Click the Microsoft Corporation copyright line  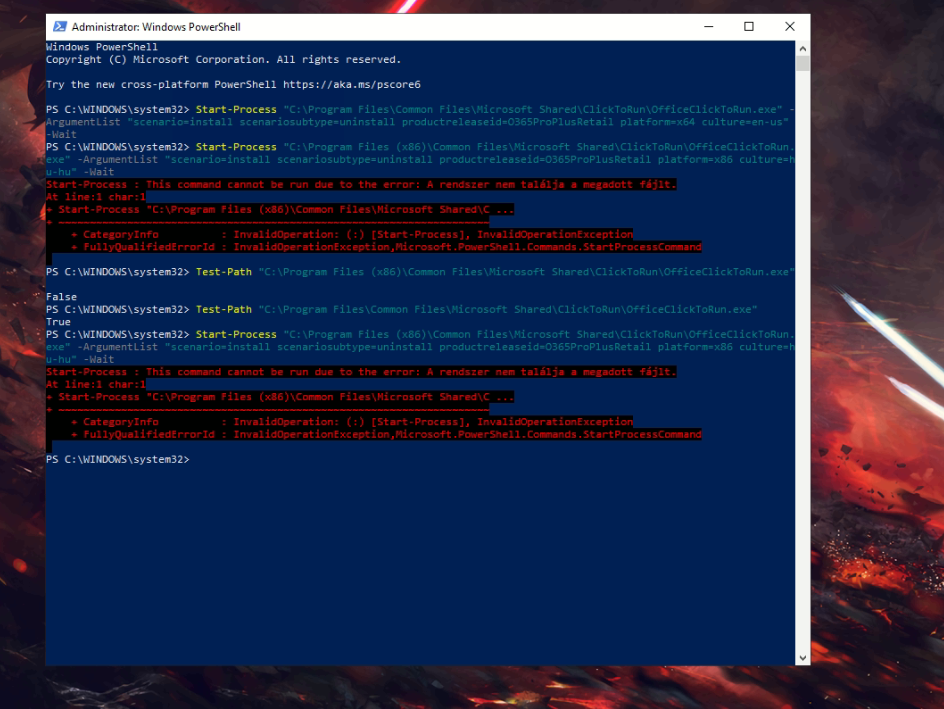(222, 60)
